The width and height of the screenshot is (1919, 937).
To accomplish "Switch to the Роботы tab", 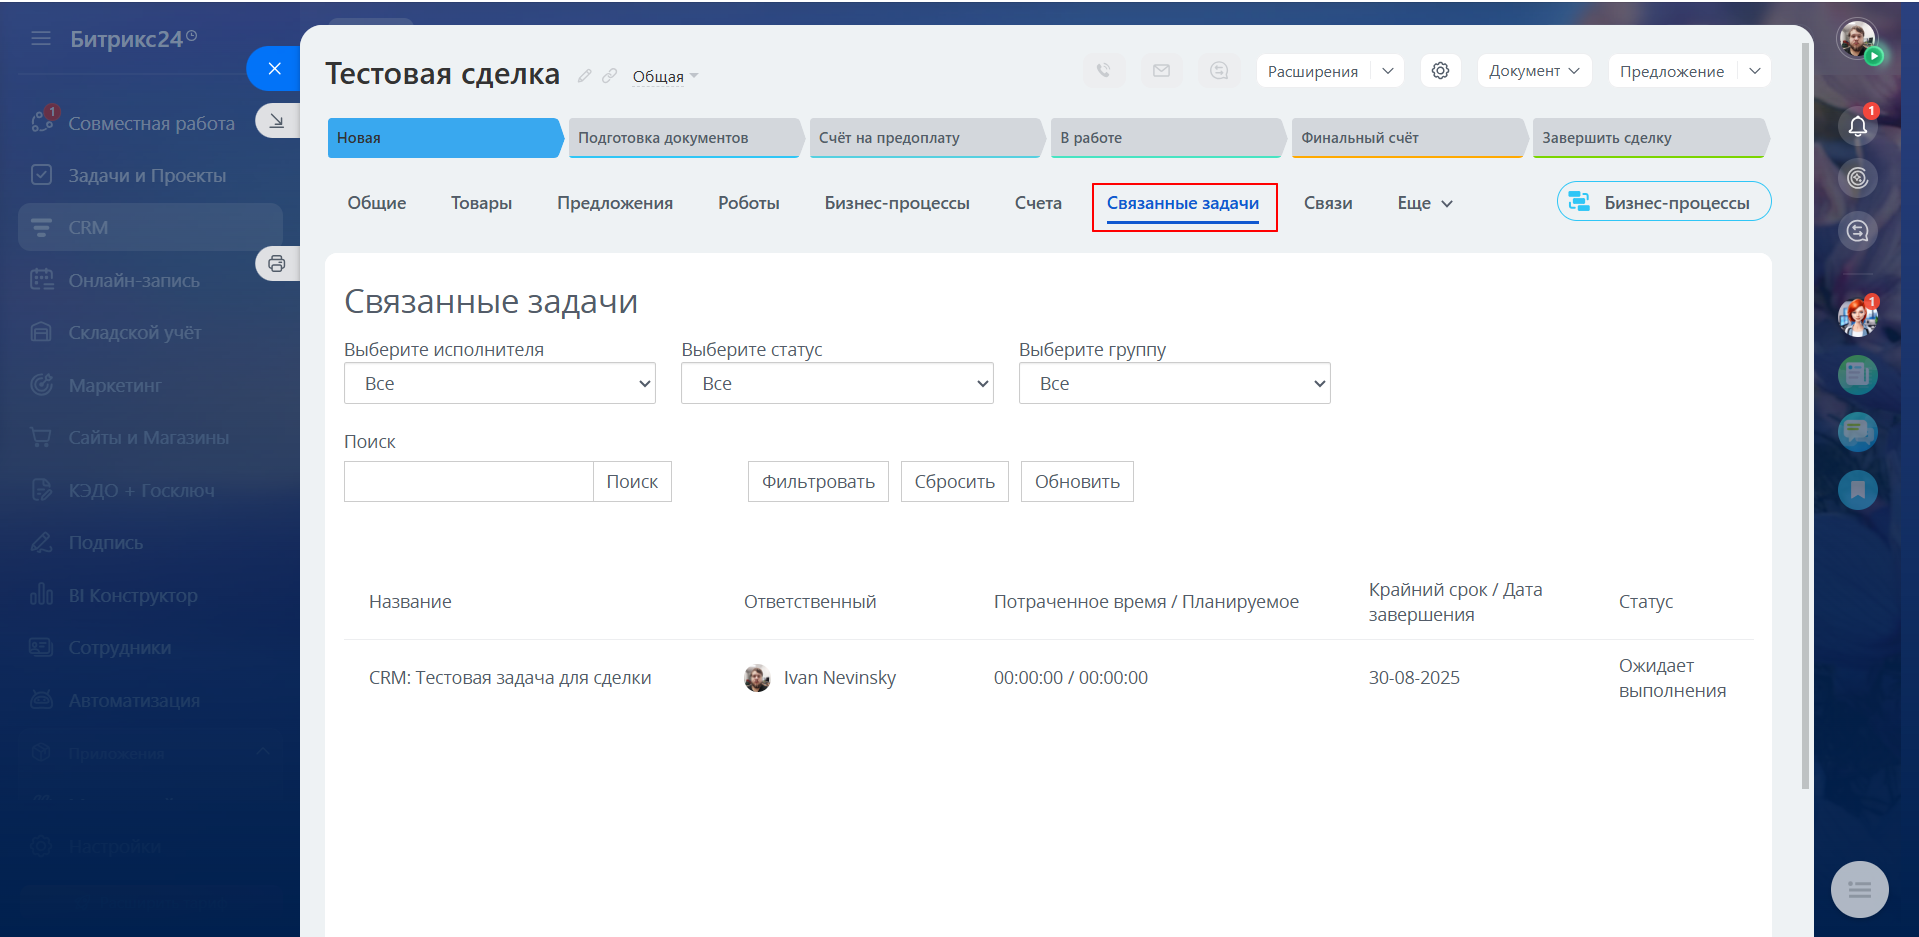I will (x=748, y=203).
